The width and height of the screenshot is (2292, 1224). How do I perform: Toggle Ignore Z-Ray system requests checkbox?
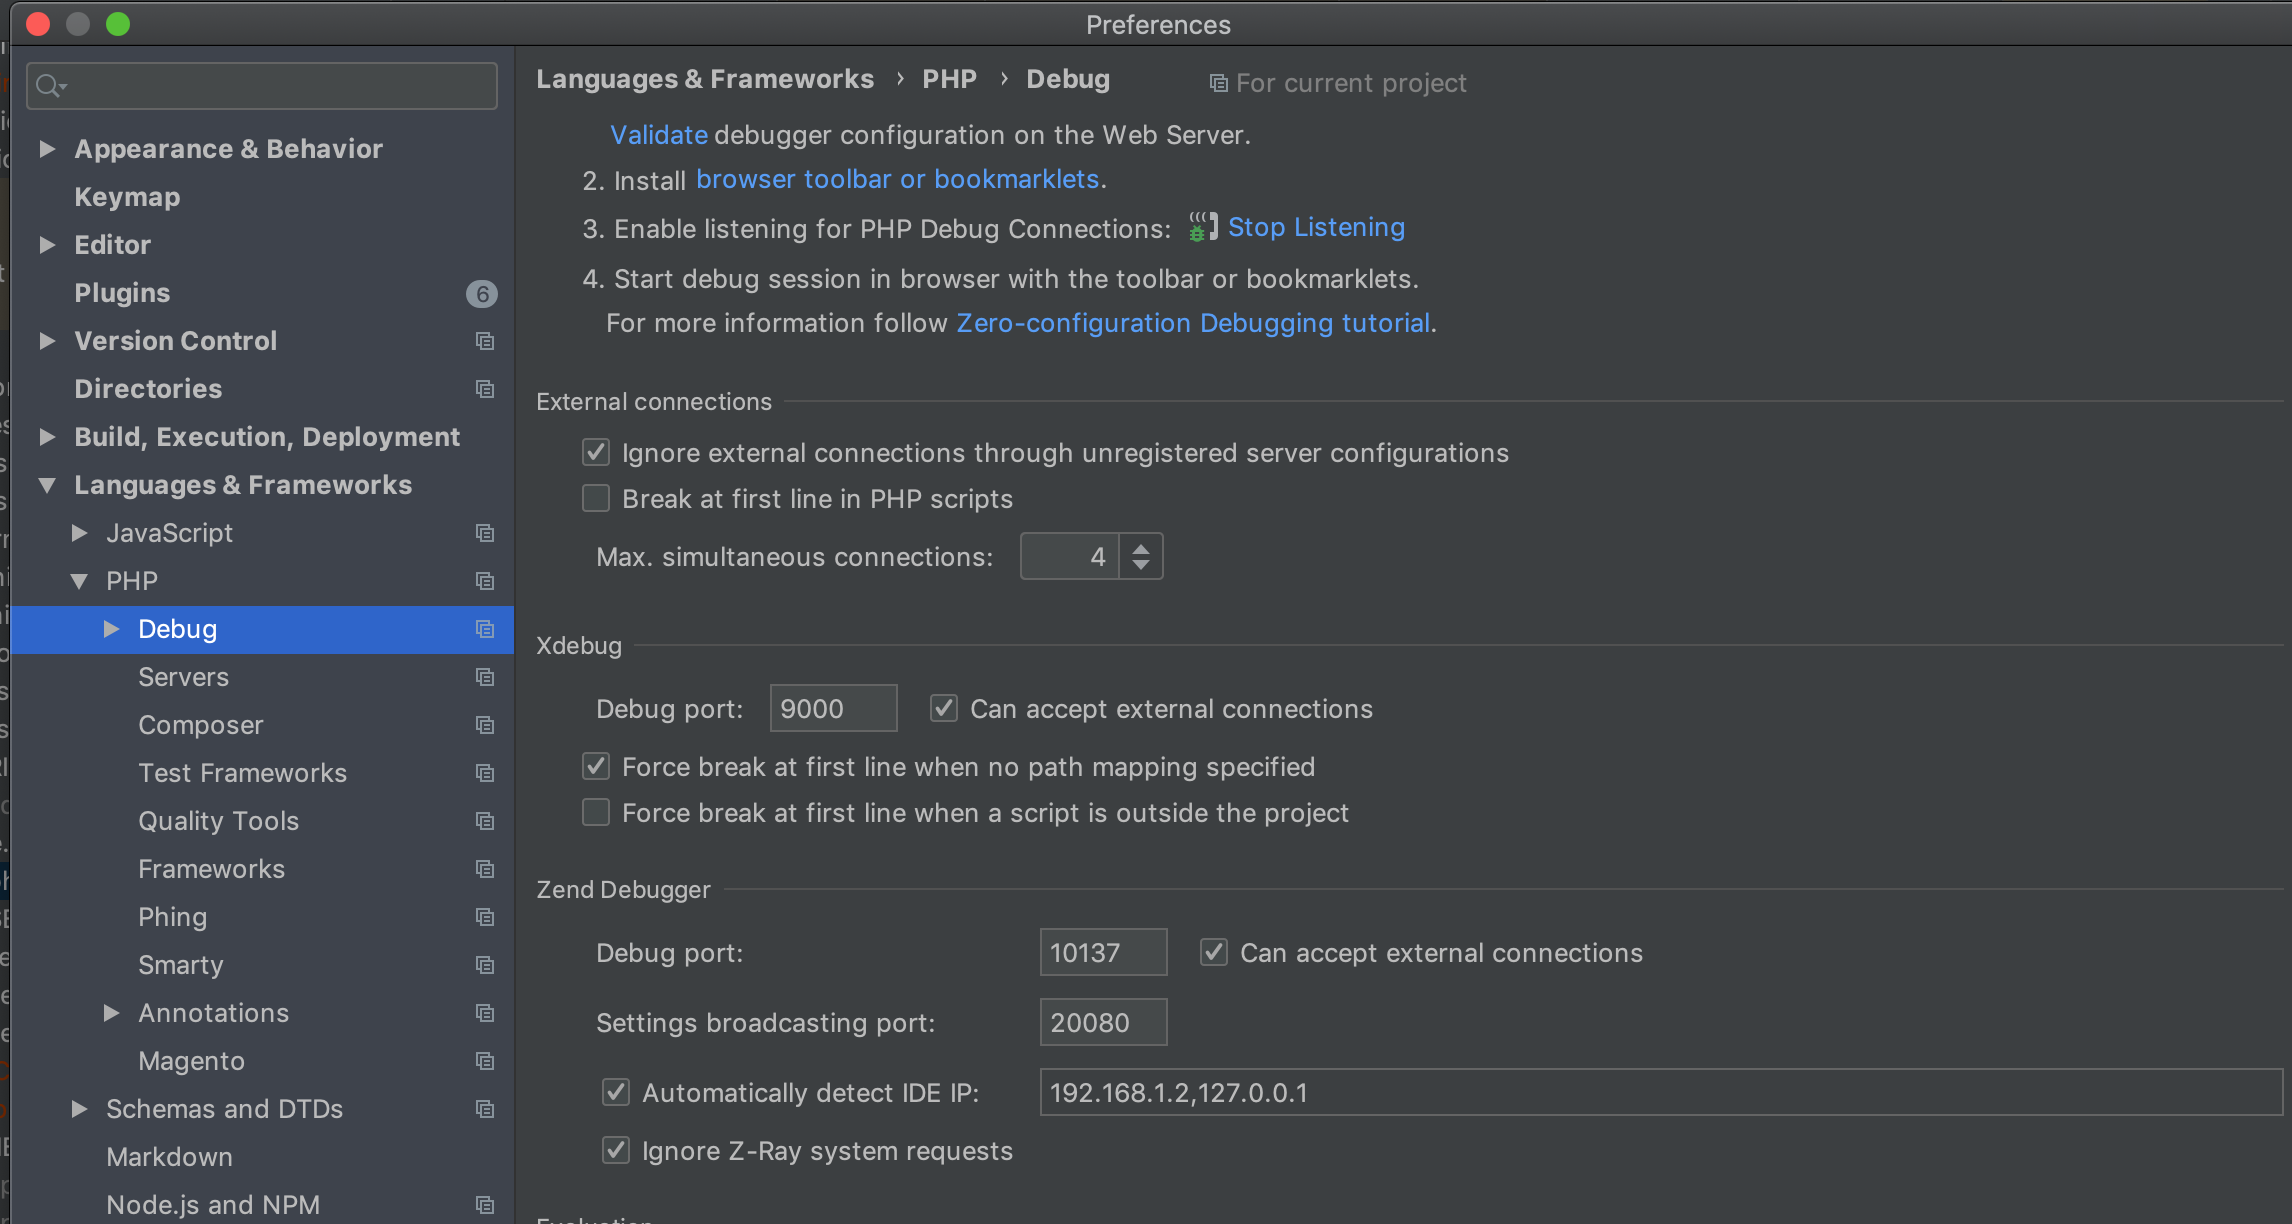click(616, 1150)
